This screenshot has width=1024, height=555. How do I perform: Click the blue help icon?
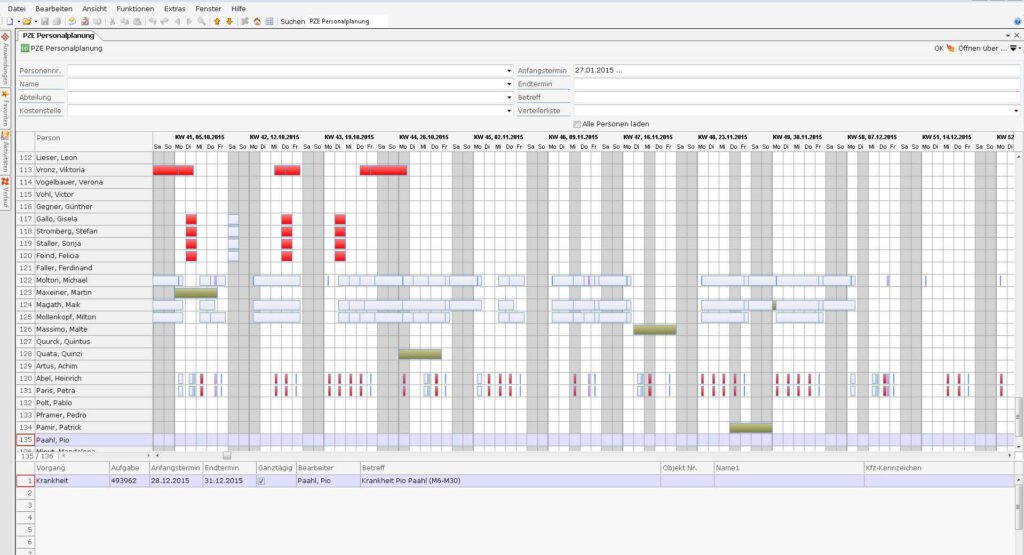(1017, 21)
